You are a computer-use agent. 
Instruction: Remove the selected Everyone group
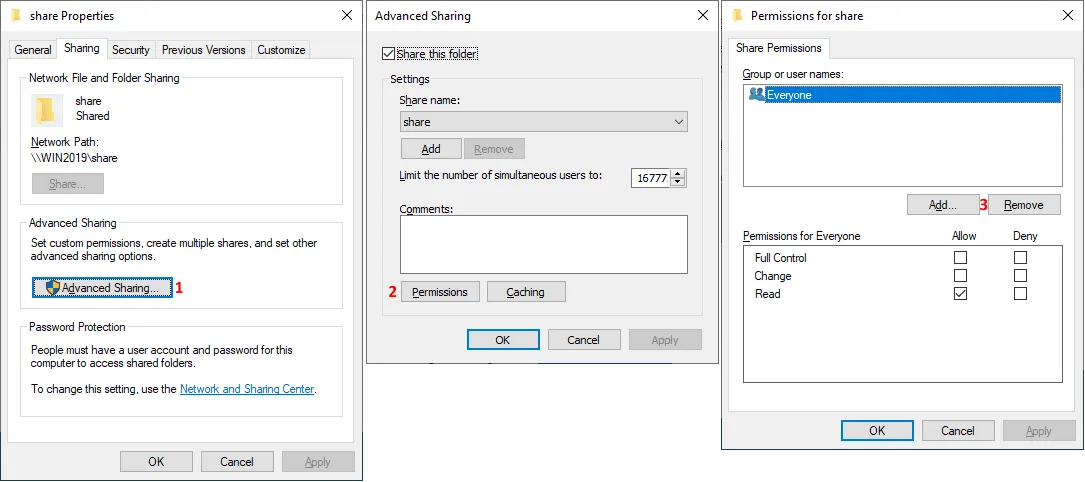coord(1024,205)
